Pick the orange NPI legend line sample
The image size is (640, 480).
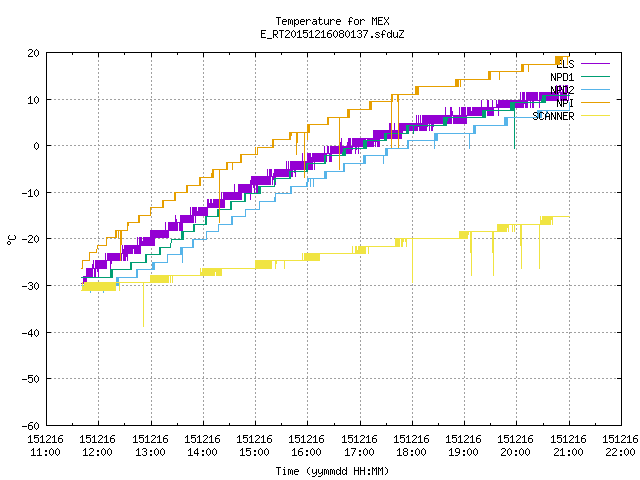tap(596, 102)
